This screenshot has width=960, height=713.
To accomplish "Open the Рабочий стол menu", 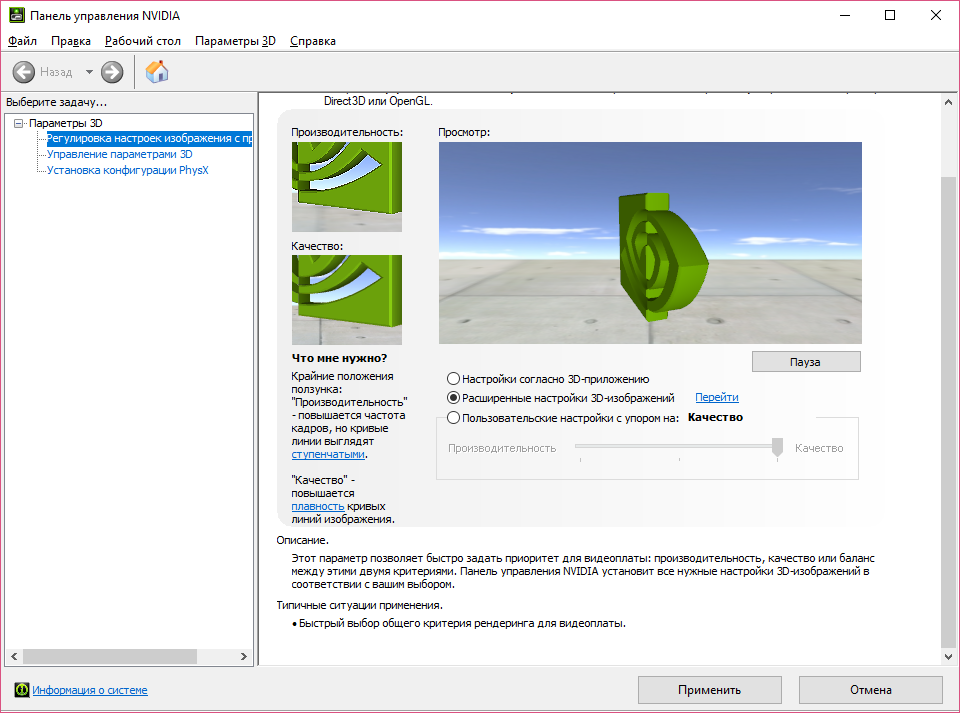I will (143, 41).
